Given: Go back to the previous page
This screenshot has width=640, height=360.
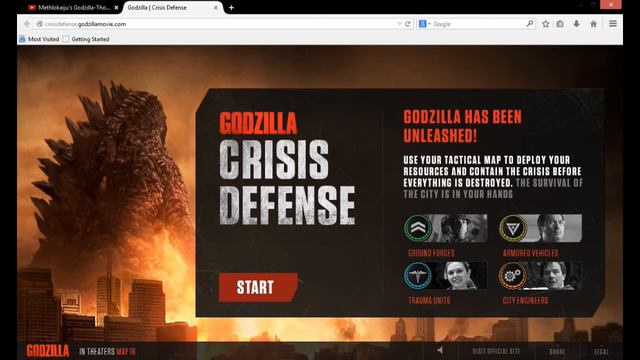Looking at the screenshot, I should [27, 24].
